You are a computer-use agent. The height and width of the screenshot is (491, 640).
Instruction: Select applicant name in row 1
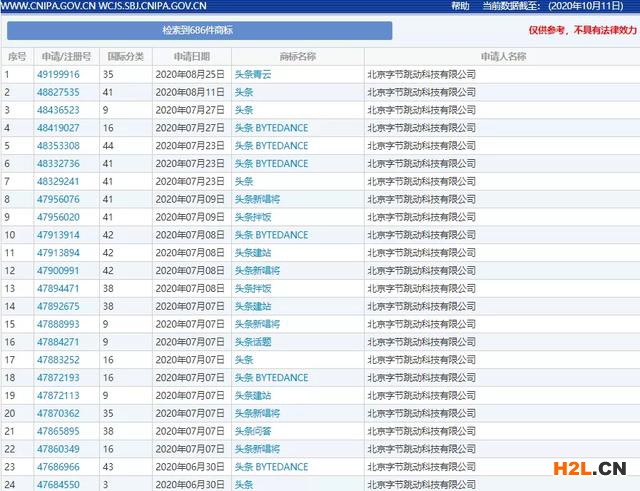pyautogui.click(x=422, y=74)
